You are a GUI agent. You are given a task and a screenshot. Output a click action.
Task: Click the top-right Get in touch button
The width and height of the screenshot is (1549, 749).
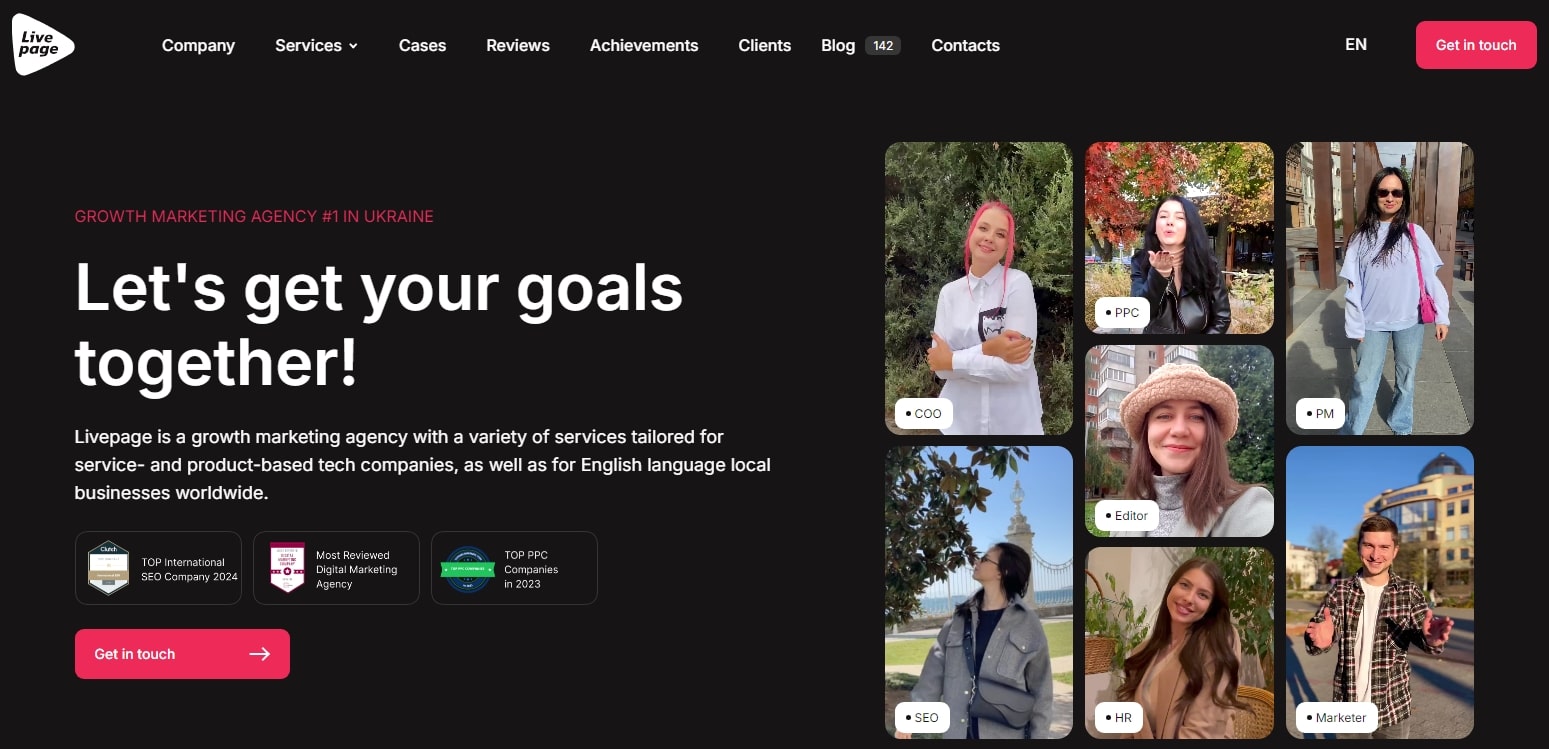(x=1476, y=45)
